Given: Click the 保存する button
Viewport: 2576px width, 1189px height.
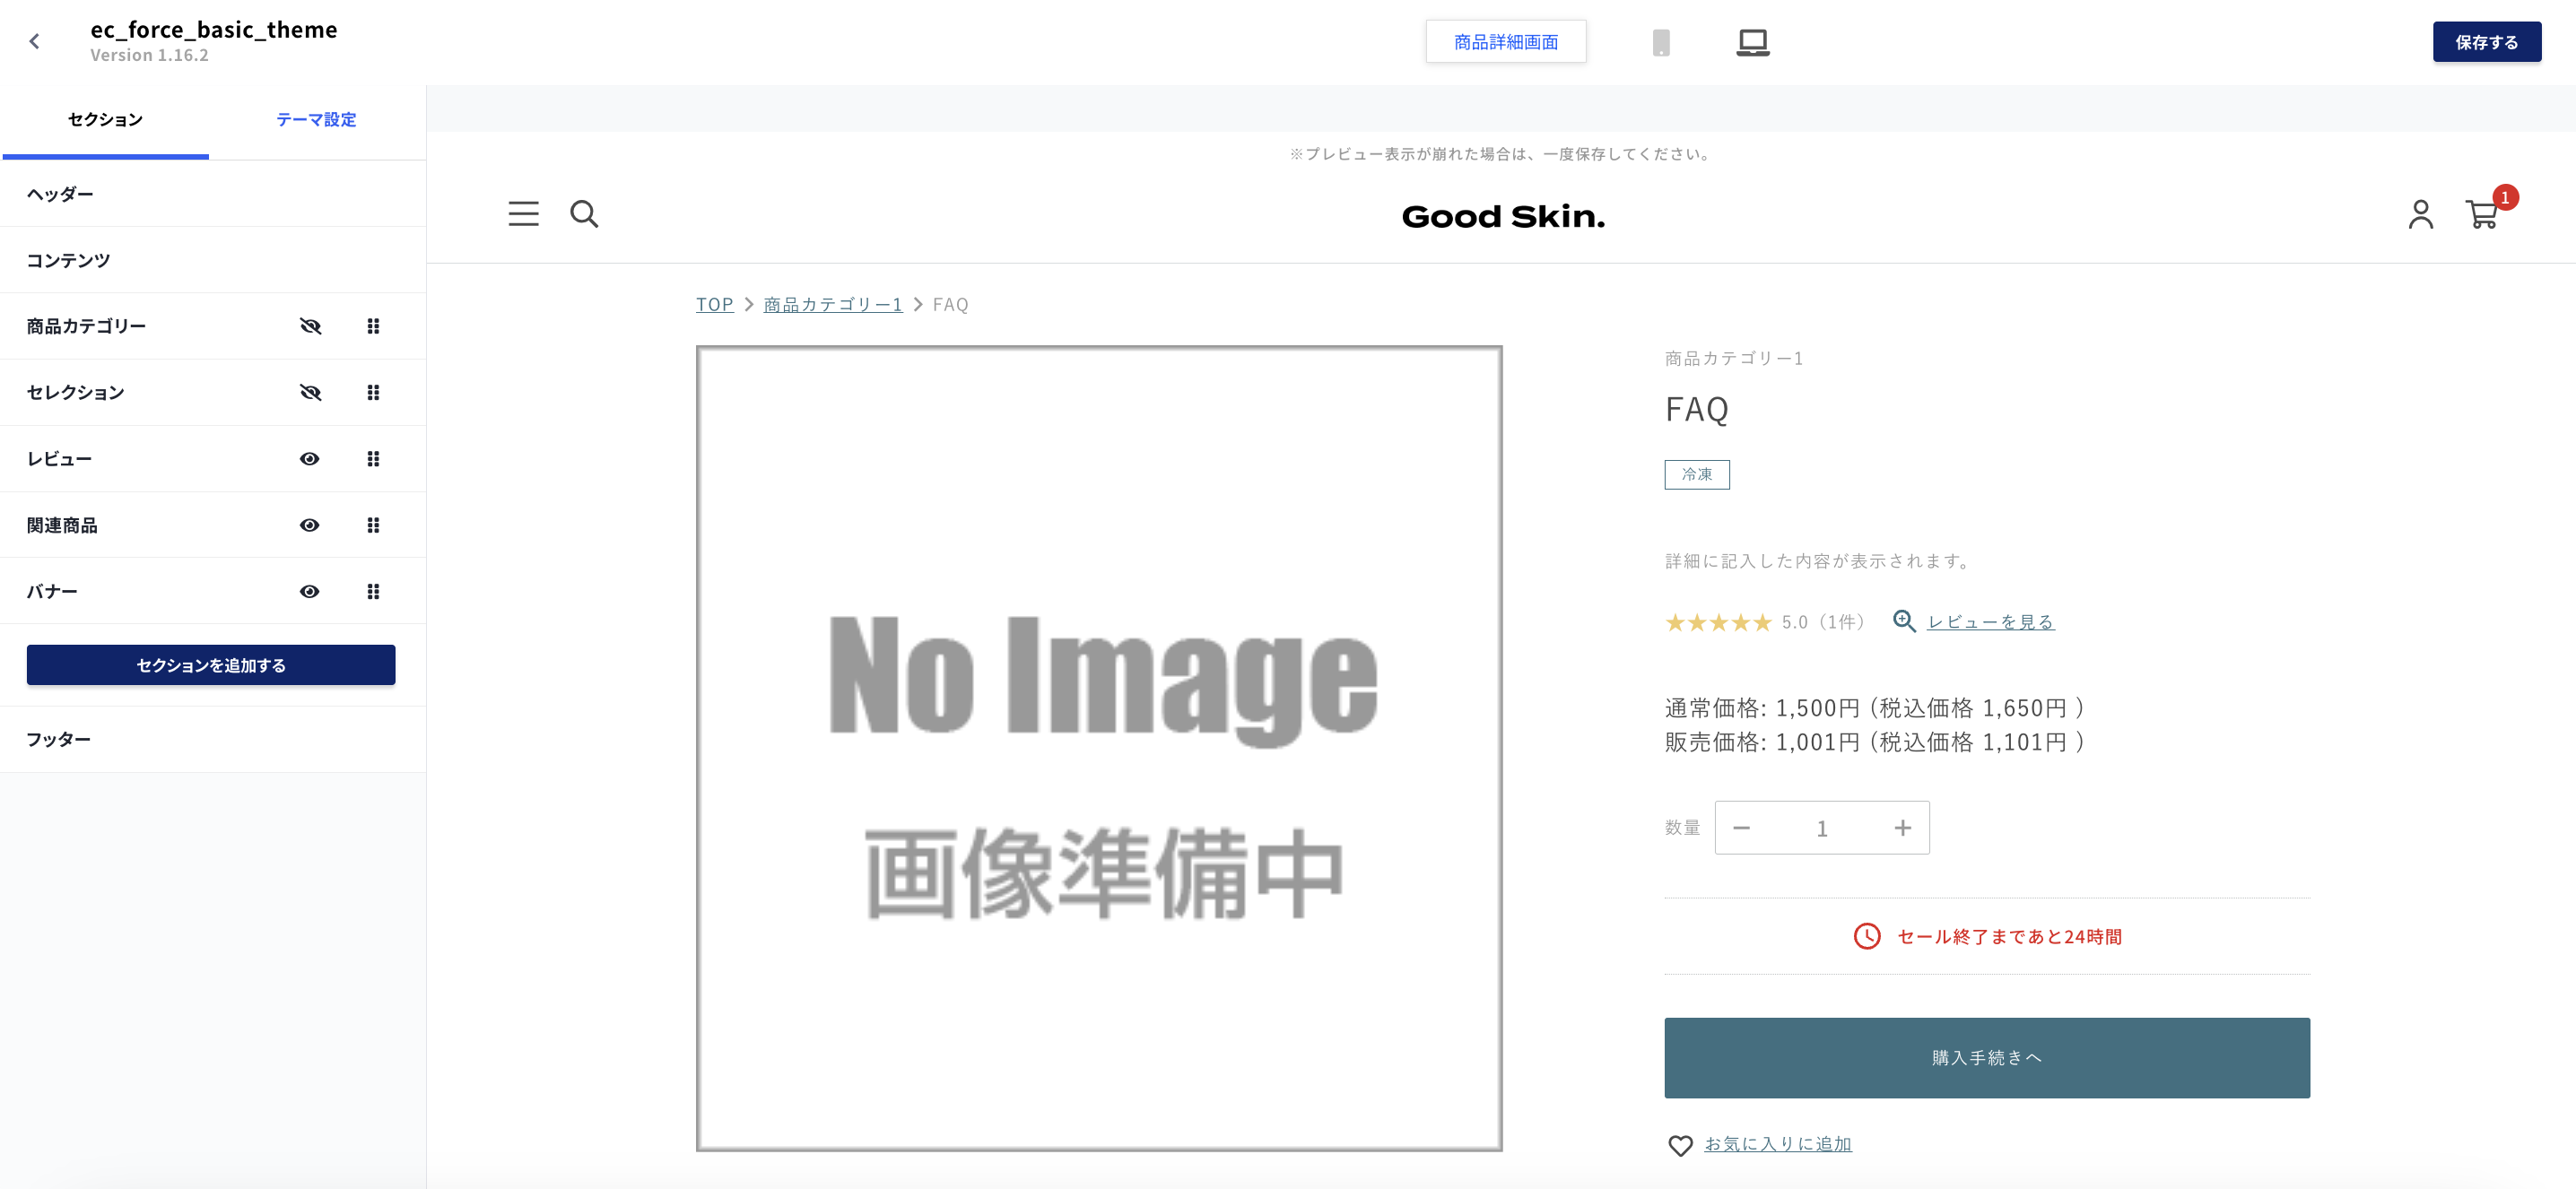Looking at the screenshot, I should (x=2487, y=41).
